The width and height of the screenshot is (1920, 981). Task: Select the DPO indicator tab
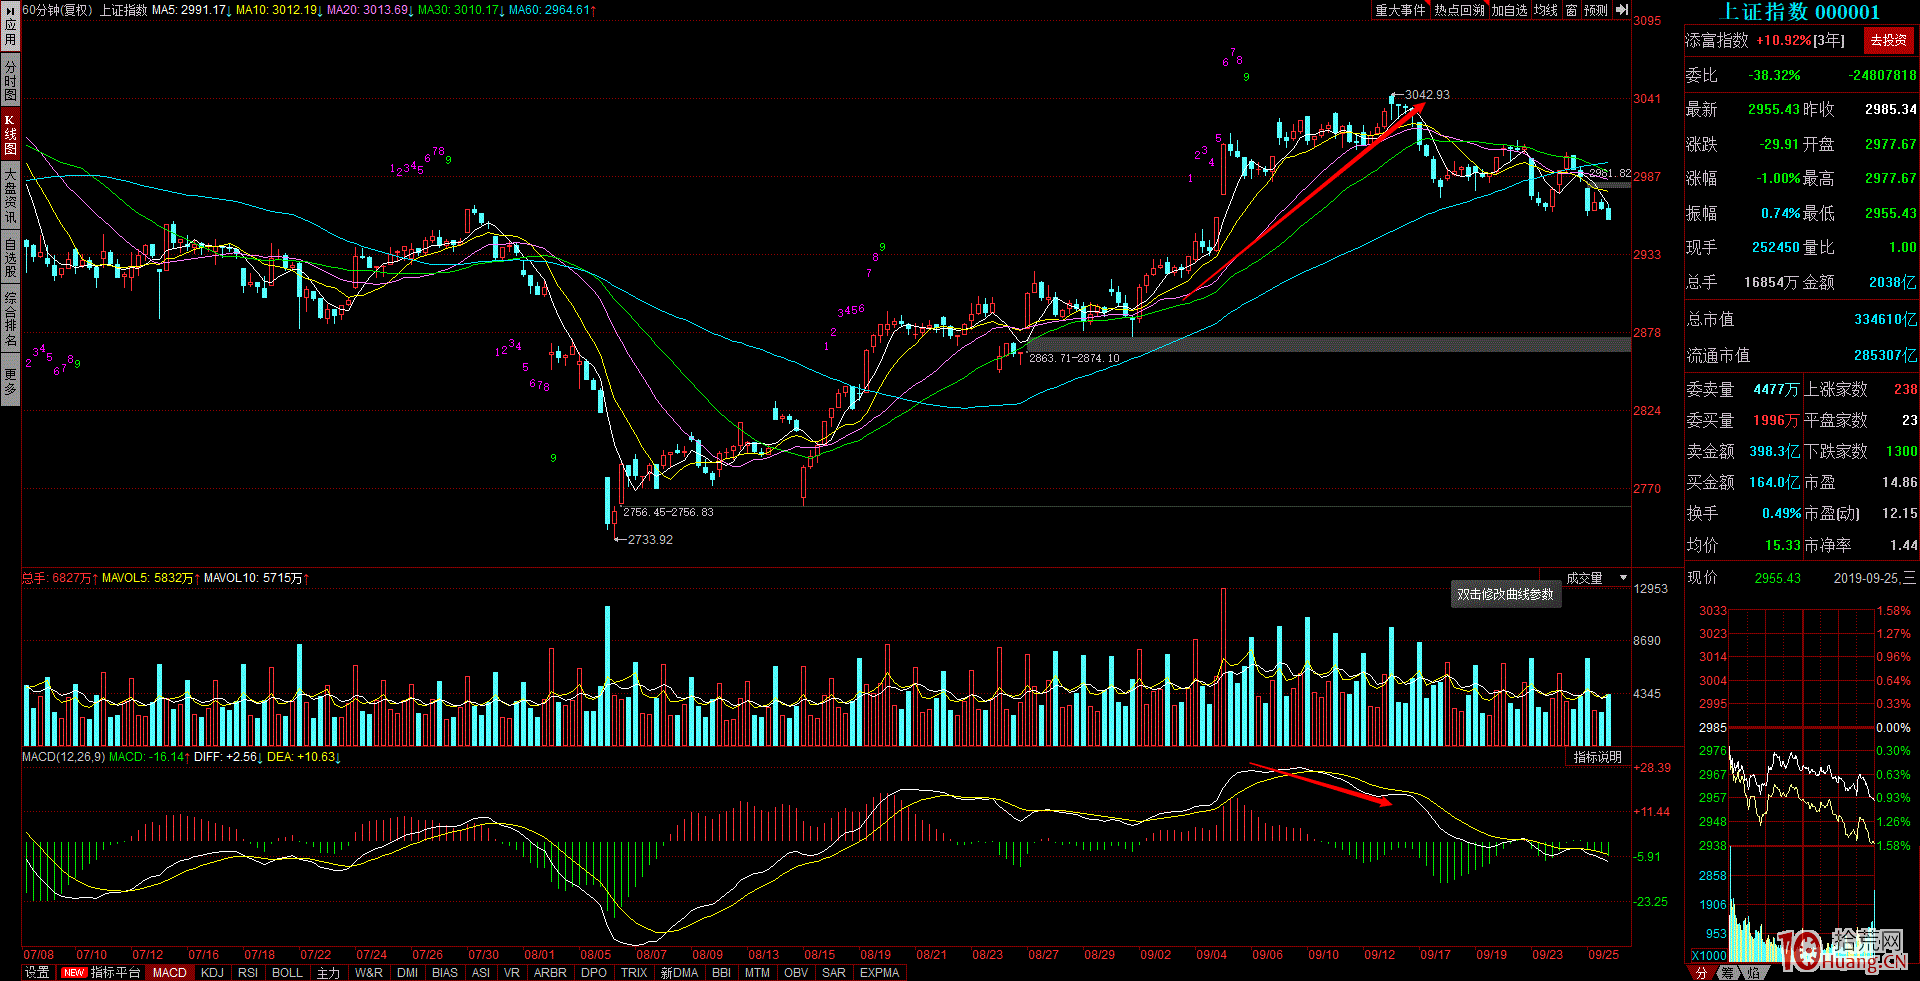coord(593,972)
